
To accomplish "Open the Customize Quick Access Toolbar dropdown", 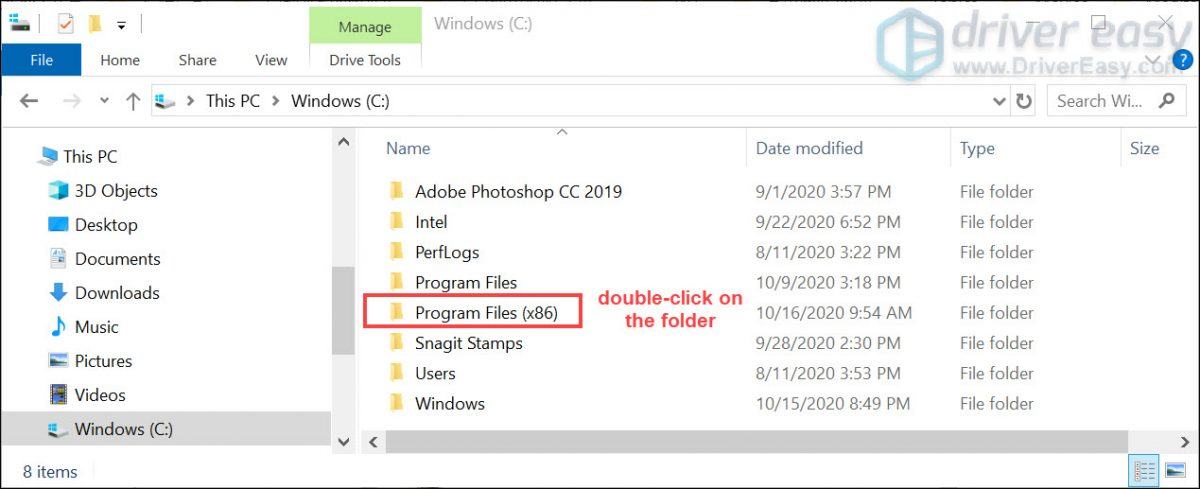I will pyautogui.click(x=121, y=24).
